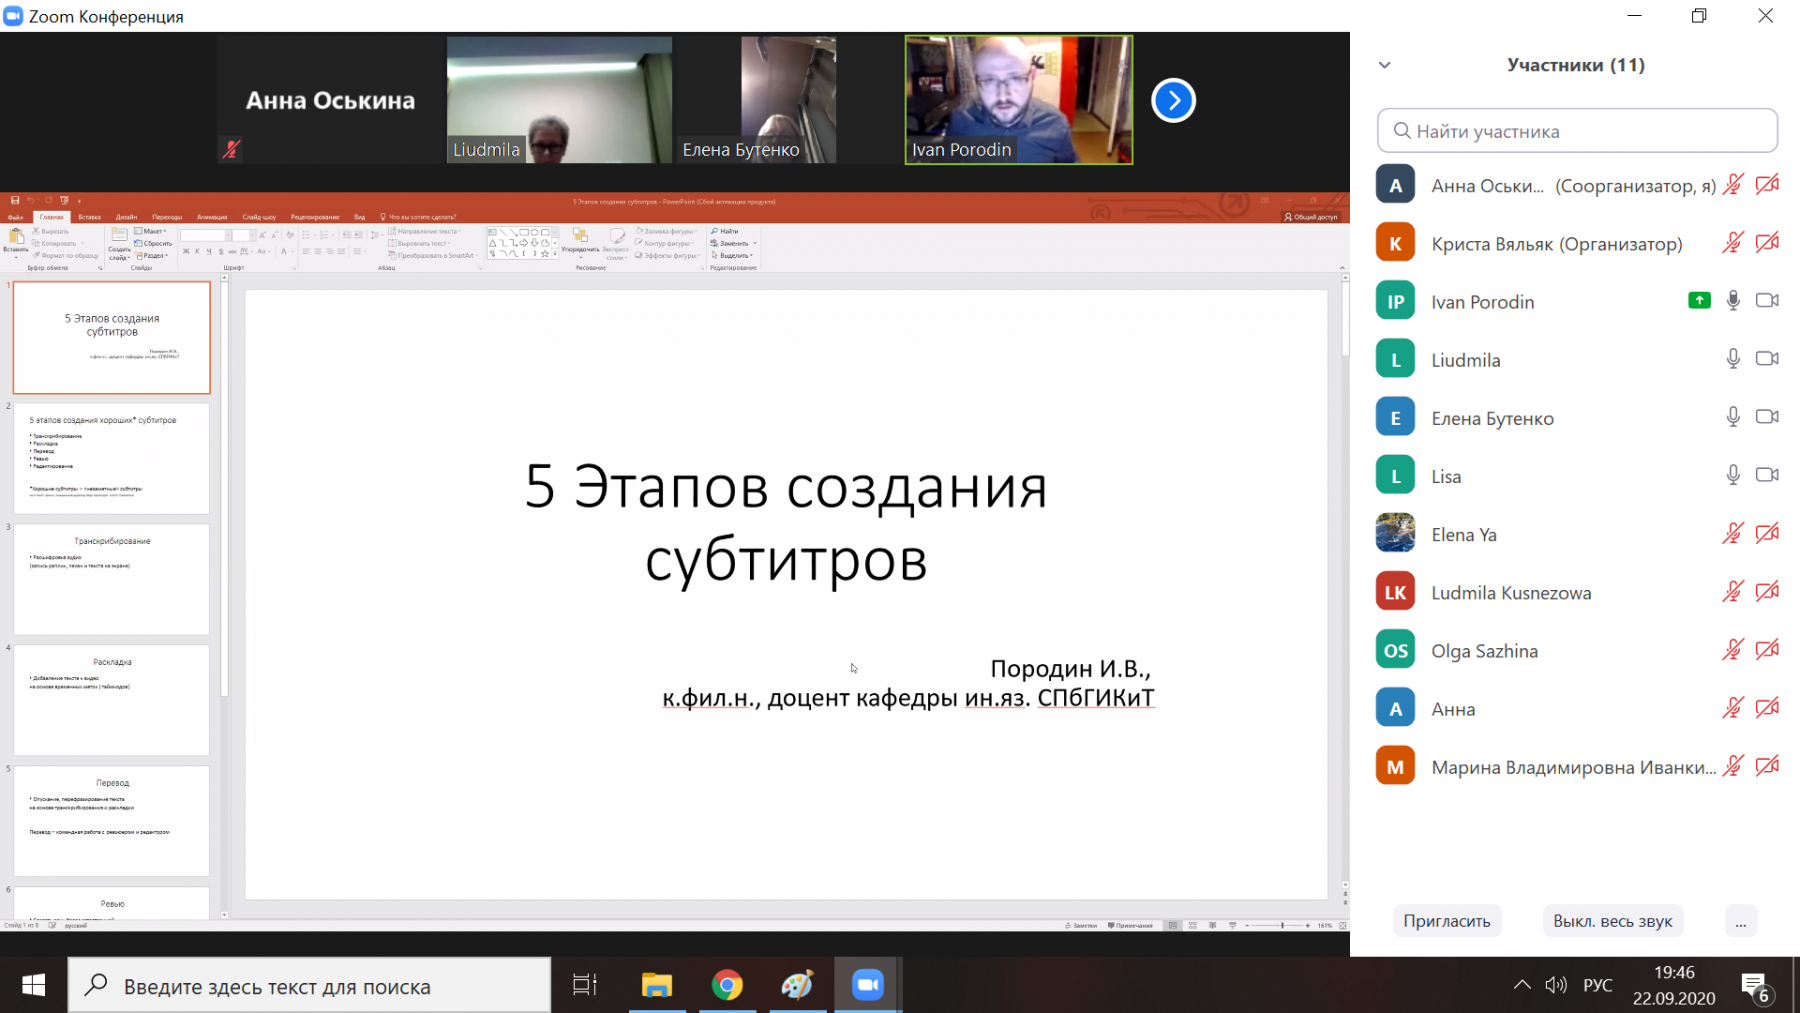Click the Сбросить reset button
1800x1013 pixels.
(x=153, y=243)
